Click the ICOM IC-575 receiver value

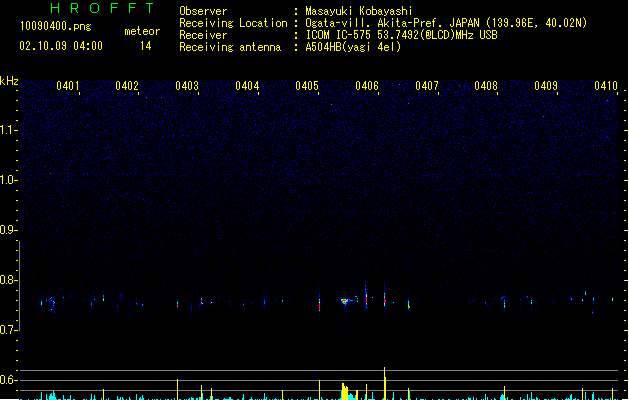point(401,35)
